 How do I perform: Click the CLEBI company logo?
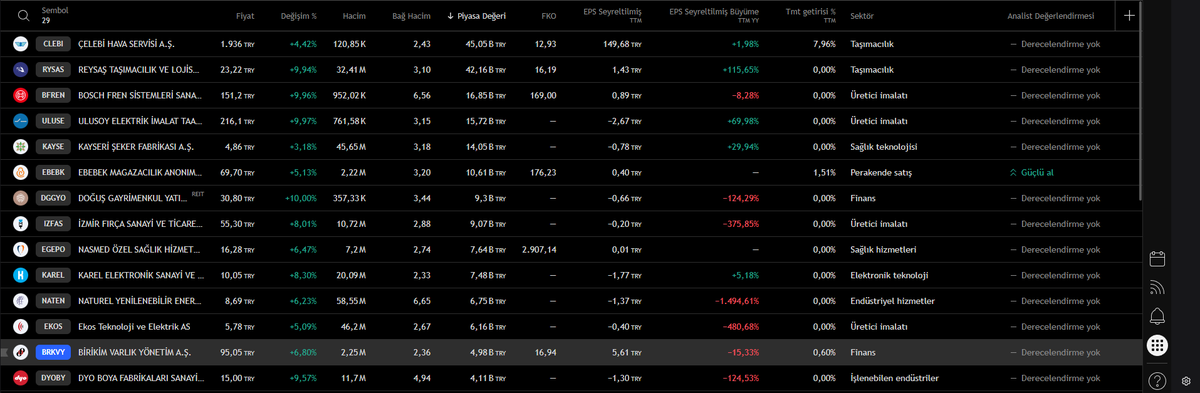21,44
